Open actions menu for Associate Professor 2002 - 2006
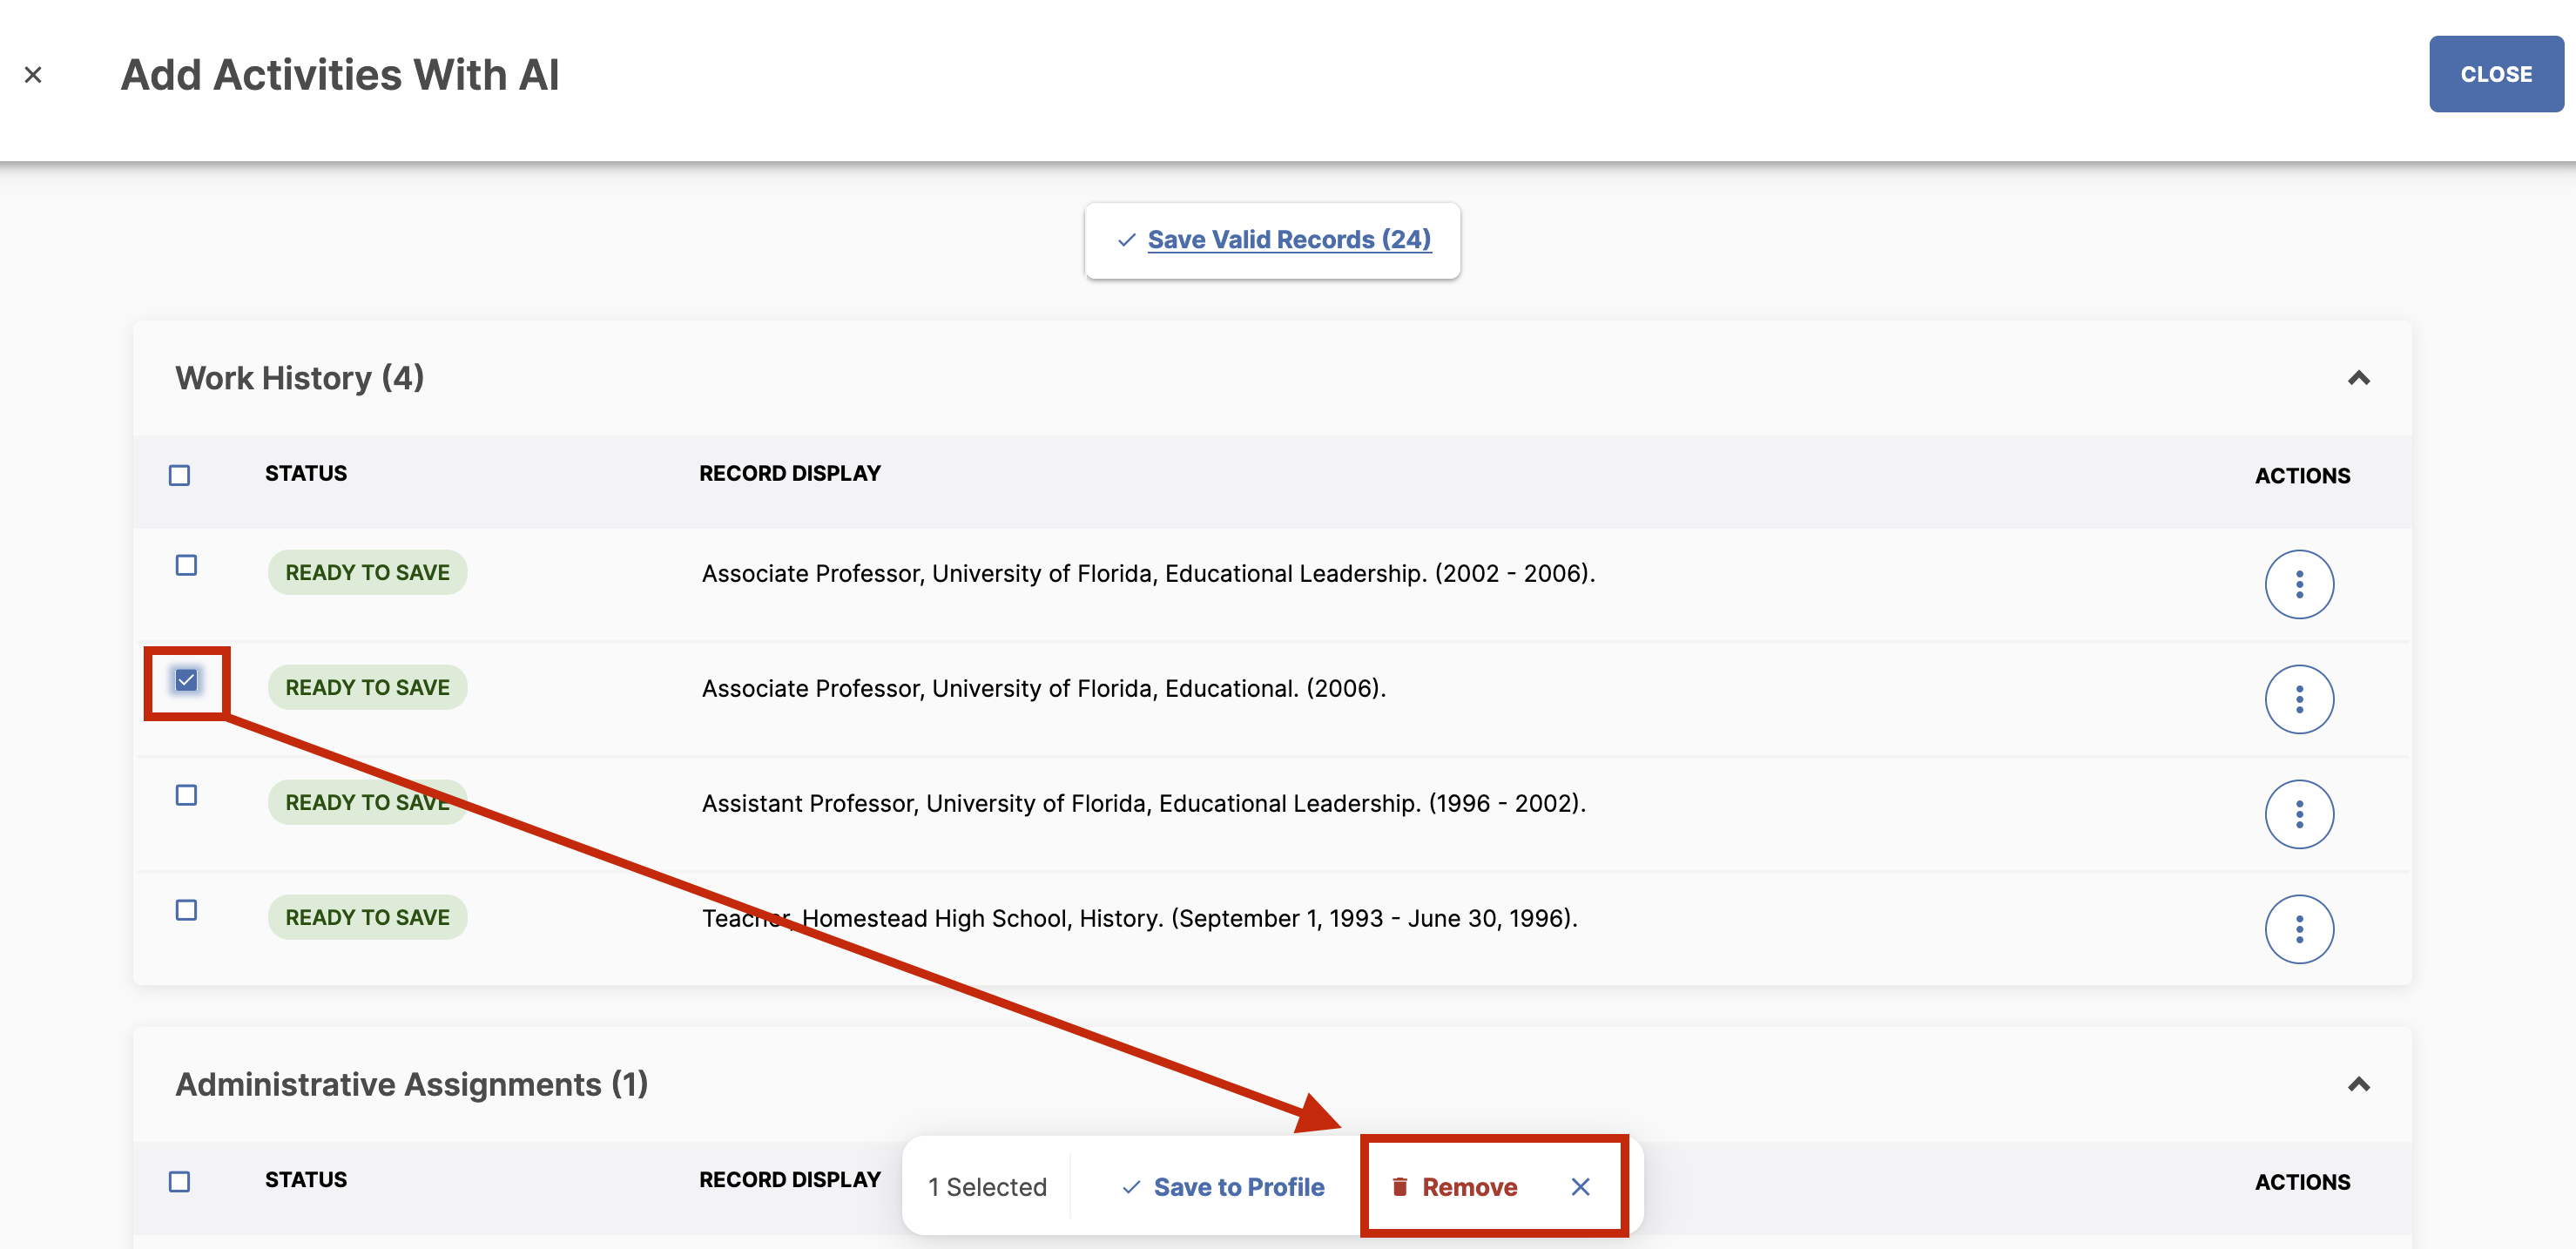2576x1249 pixels. point(2299,584)
